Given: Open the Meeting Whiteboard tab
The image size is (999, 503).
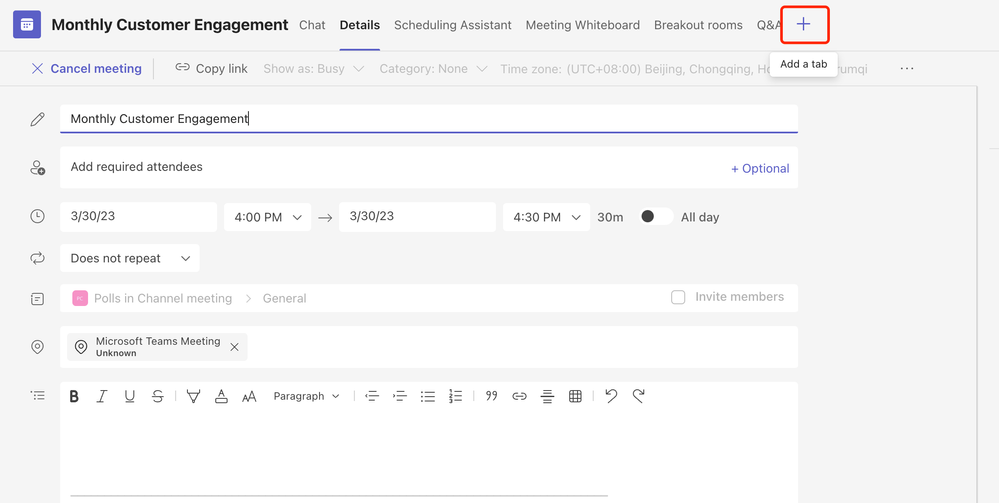Looking at the screenshot, I should (x=582, y=25).
